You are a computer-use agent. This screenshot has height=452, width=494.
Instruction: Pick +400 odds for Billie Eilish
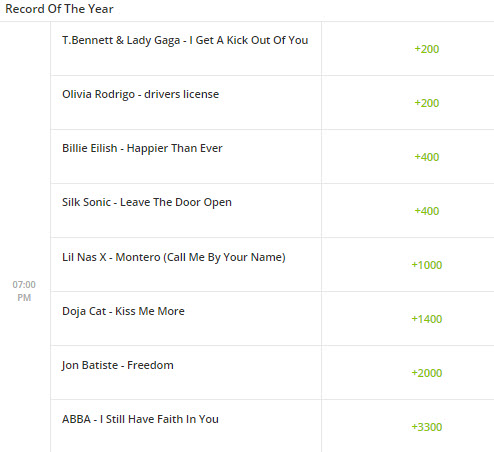pos(426,157)
